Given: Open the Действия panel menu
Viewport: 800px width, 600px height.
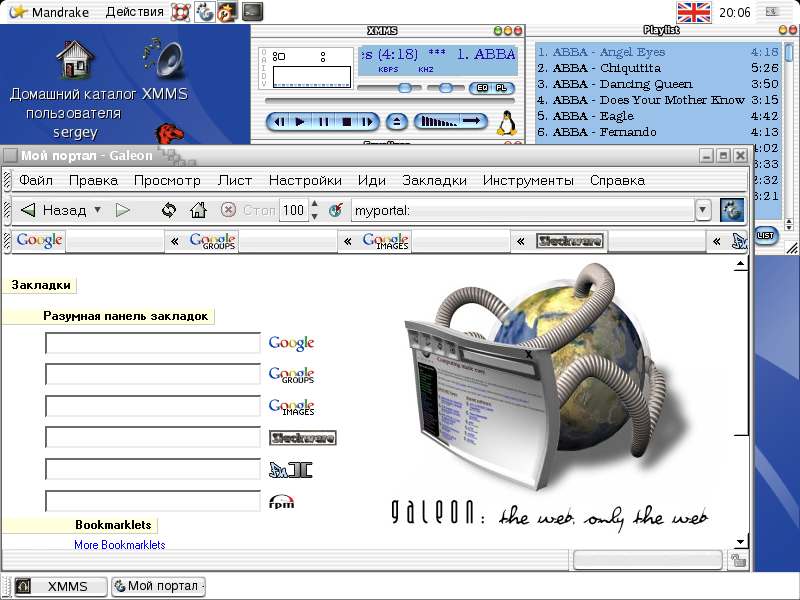Looking at the screenshot, I should click(x=134, y=12).
